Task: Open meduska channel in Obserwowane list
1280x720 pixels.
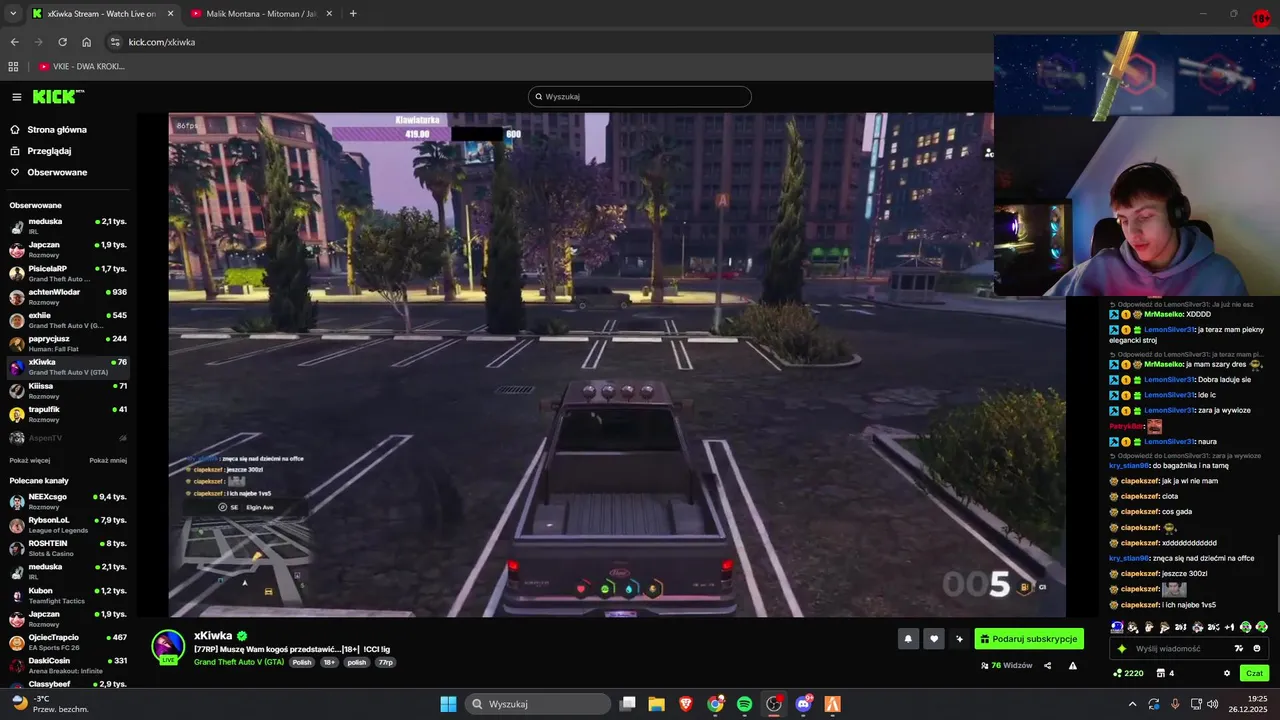Action: coord(68,226)
